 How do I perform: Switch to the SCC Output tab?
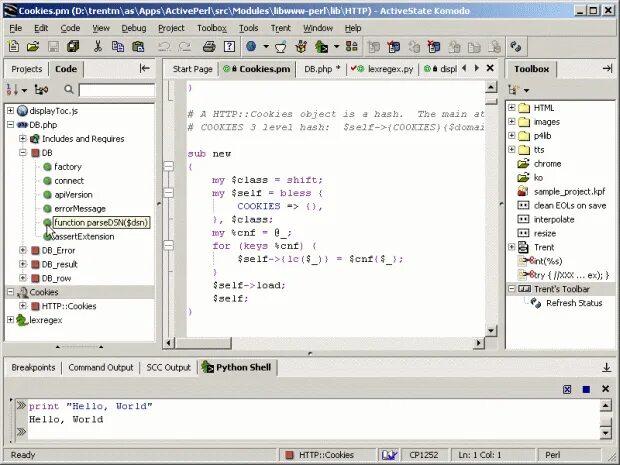click(168, 367)
